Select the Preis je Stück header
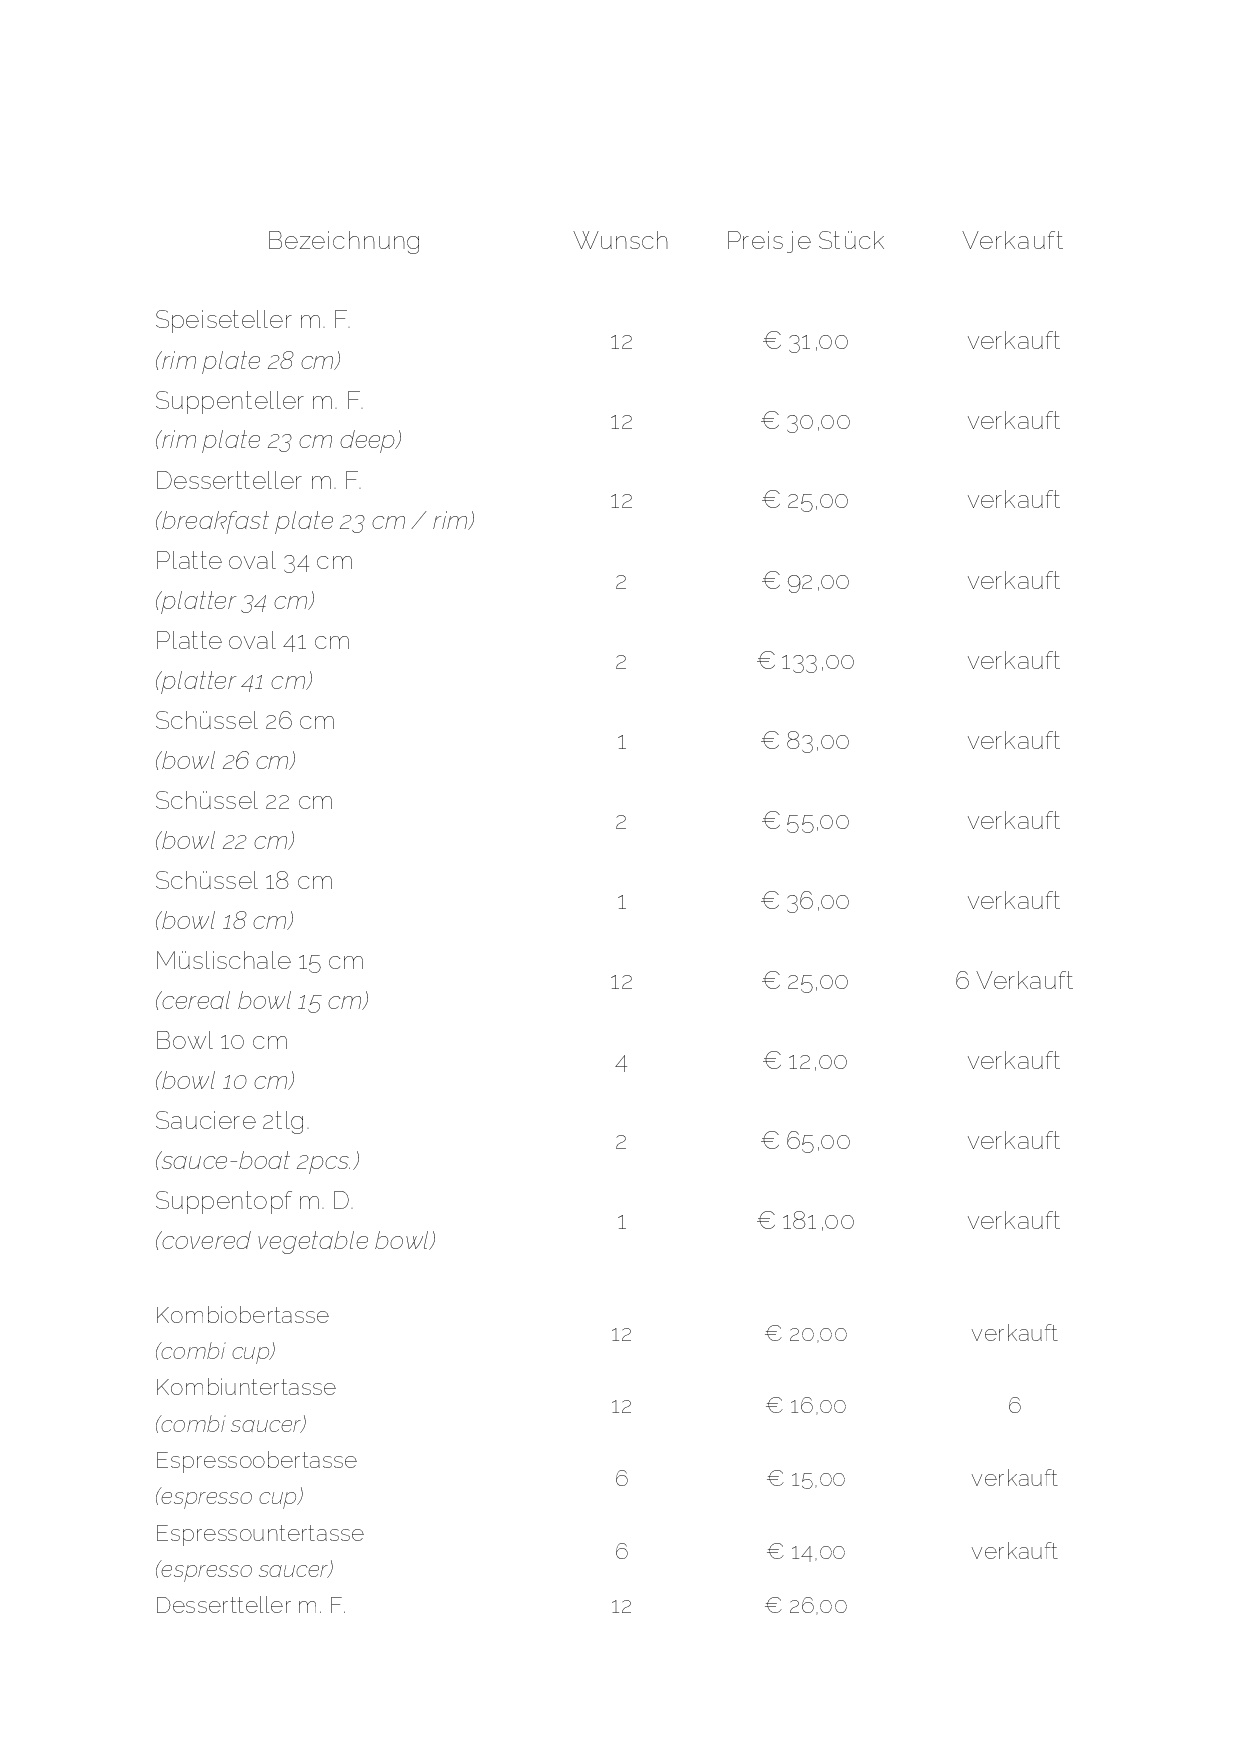Image resolution: width=1241 pixels, height=1754 pixels. tap(805, 241)
